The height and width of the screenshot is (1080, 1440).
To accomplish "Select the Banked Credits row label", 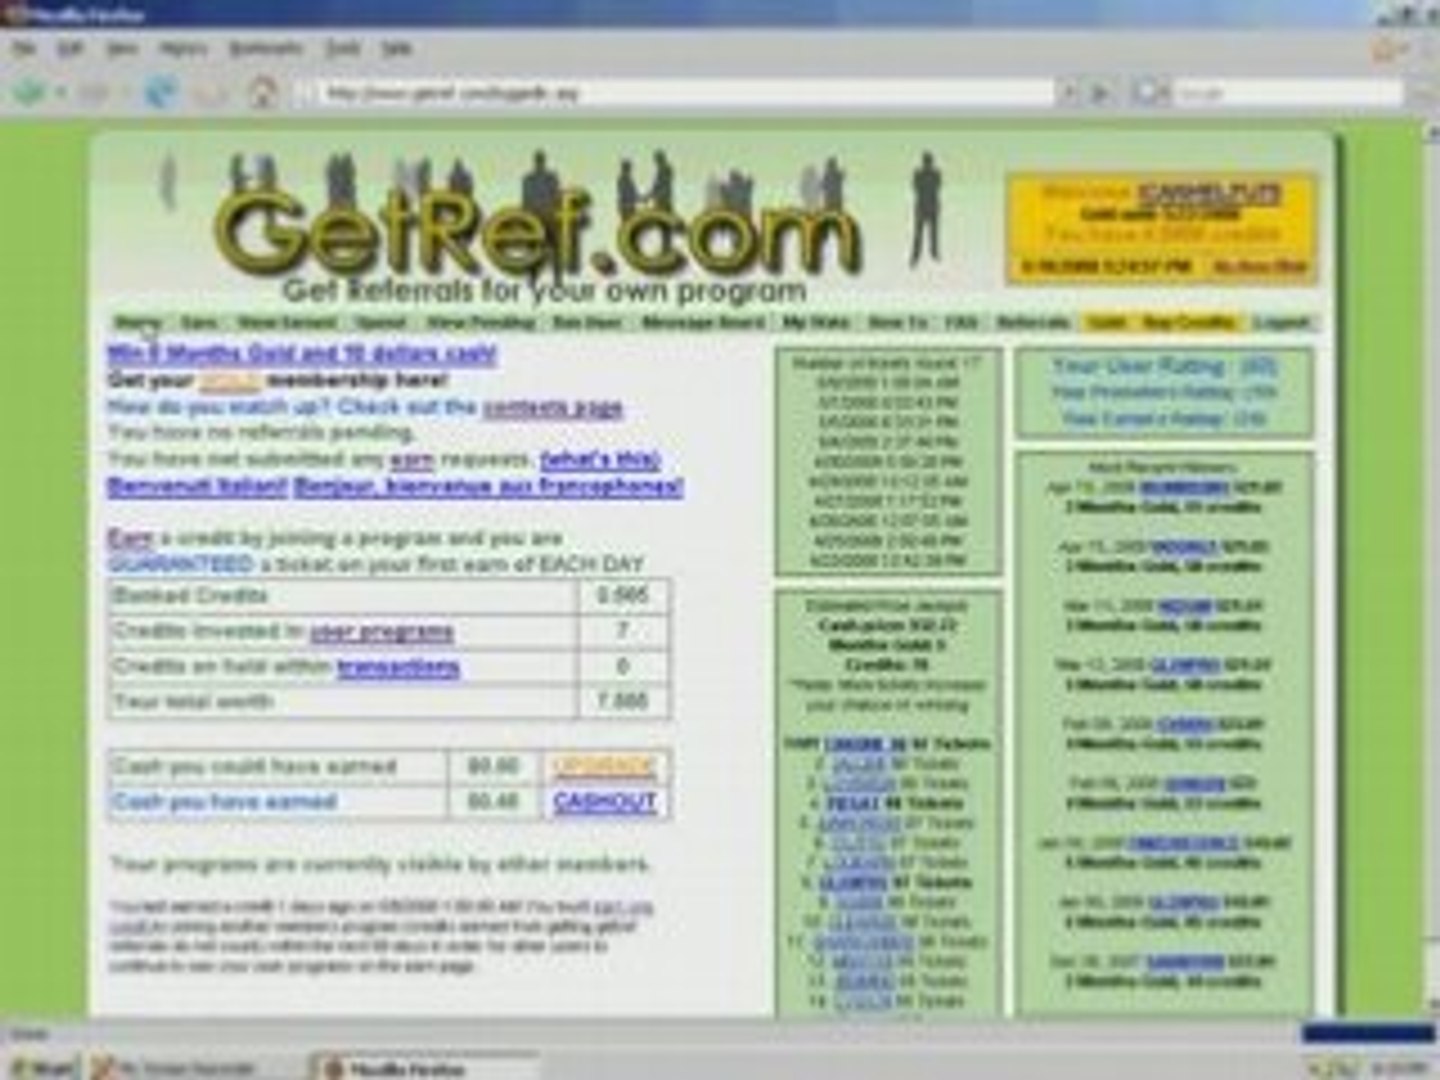I will click(191, 596).
